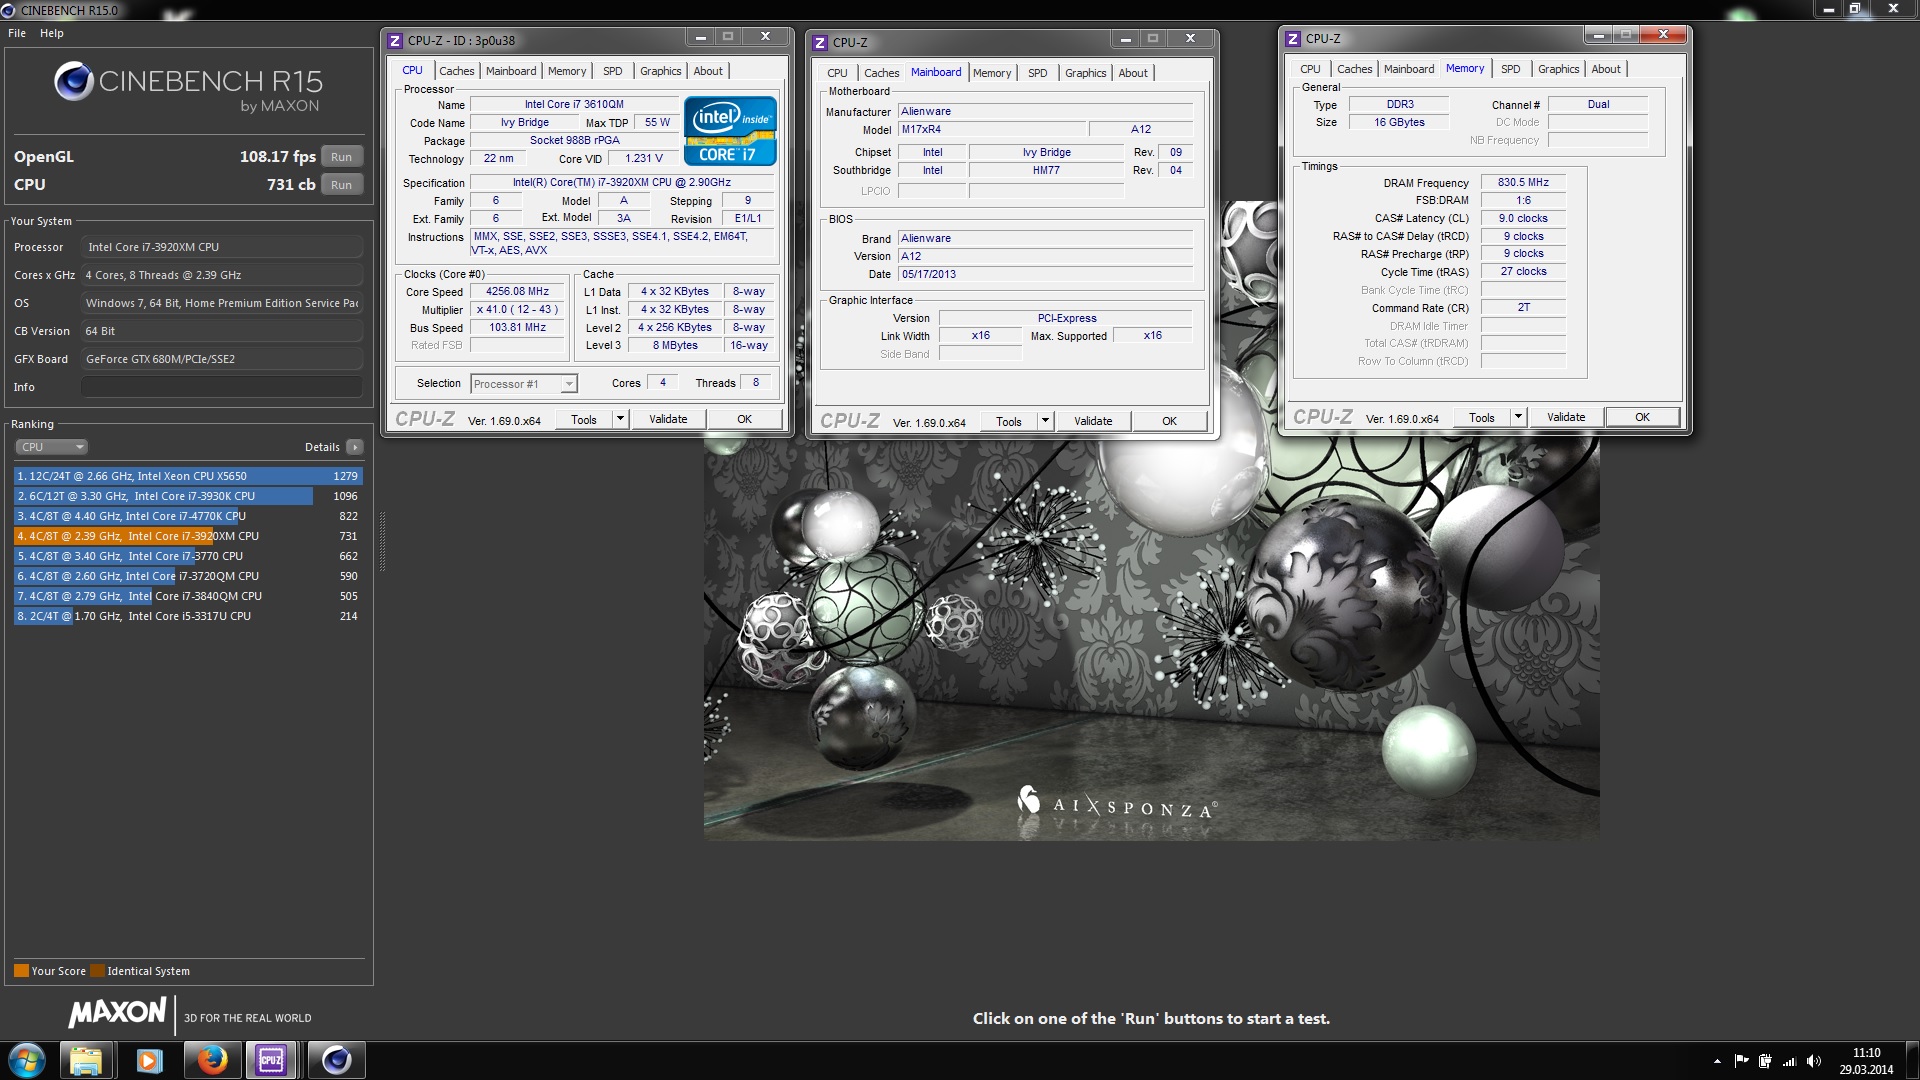Select ranking row Core i7-3930K CPU
1920x1080 pixels.
[188, 496]
